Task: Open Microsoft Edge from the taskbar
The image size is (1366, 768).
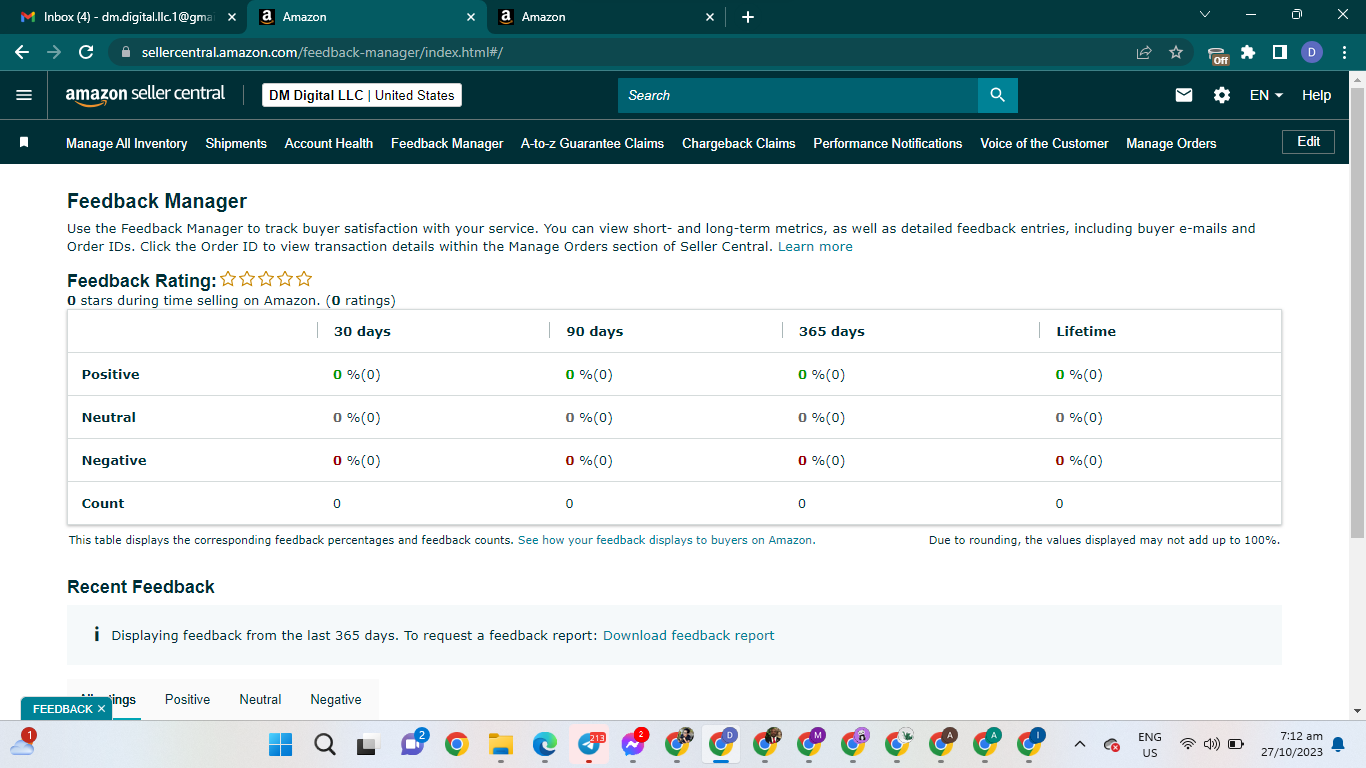Action: (544, 744)
